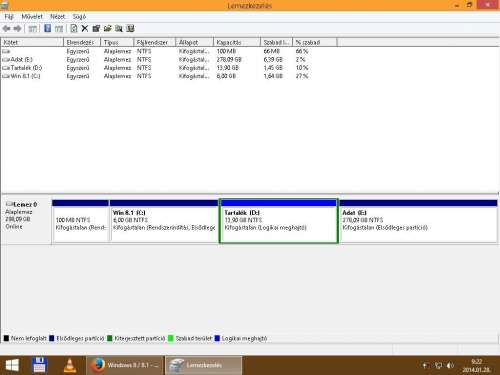Click the Lemez 0 disk icon

point(9,204)
